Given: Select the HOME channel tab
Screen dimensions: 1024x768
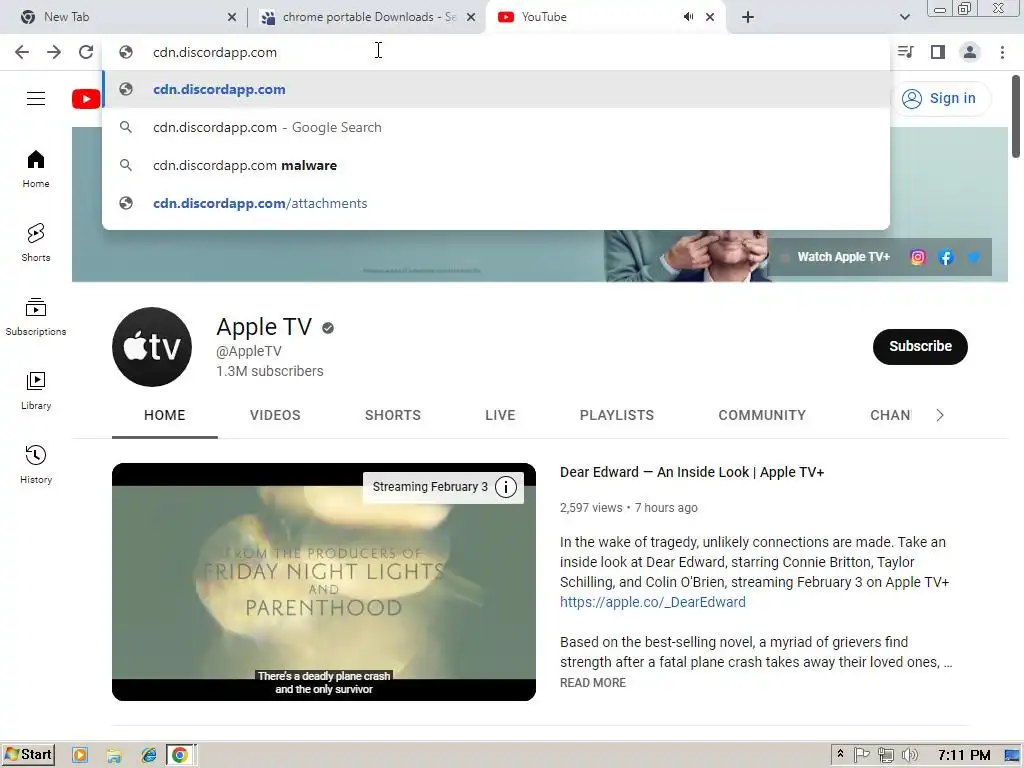Looking at the screenshot, I should (165, 415).
